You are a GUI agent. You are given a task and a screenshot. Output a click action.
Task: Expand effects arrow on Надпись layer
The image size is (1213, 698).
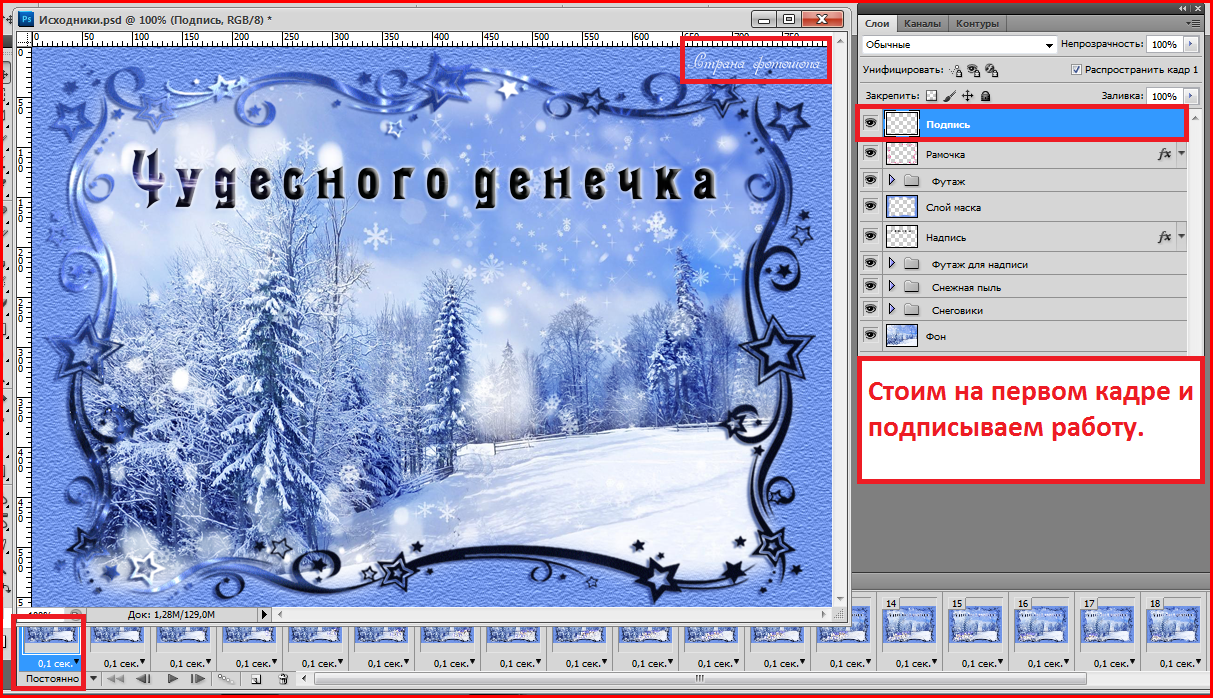(1181, 237)
